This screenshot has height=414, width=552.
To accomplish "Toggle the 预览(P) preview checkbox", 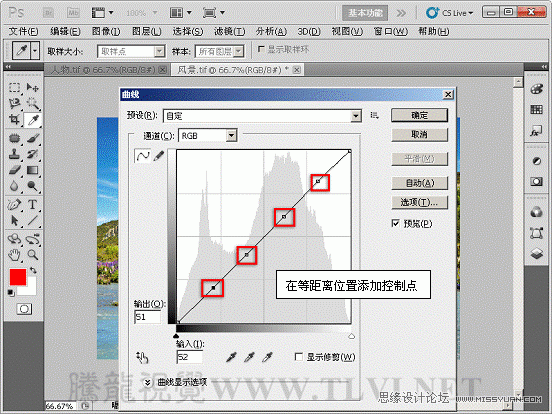I will pyautogui.click(x=395, y=223).
